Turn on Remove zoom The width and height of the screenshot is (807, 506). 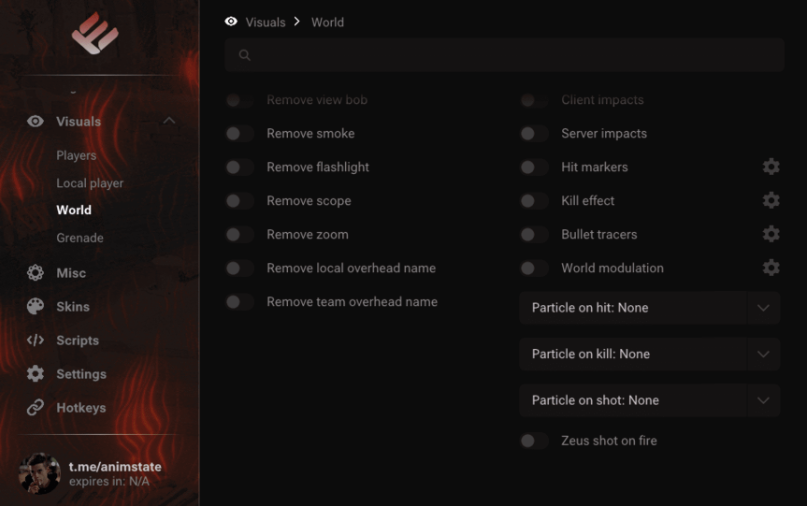pos(239,234)
